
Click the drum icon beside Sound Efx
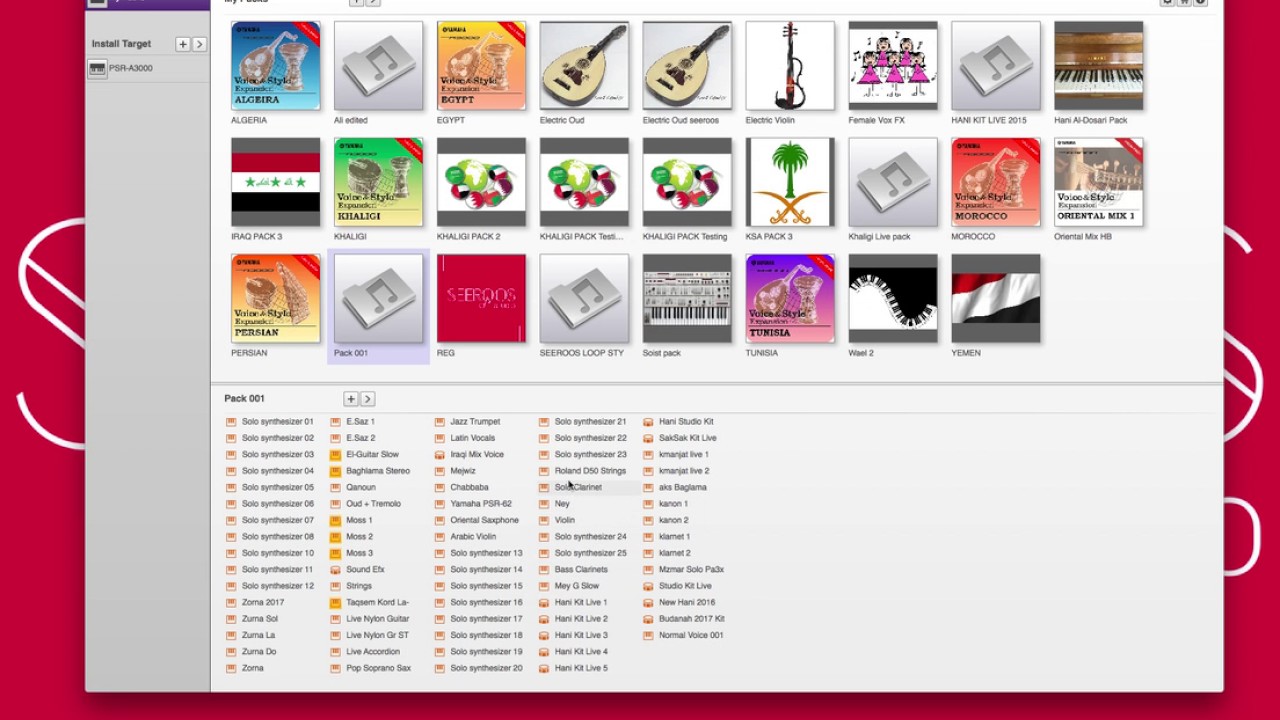click(x=335, y=570)
